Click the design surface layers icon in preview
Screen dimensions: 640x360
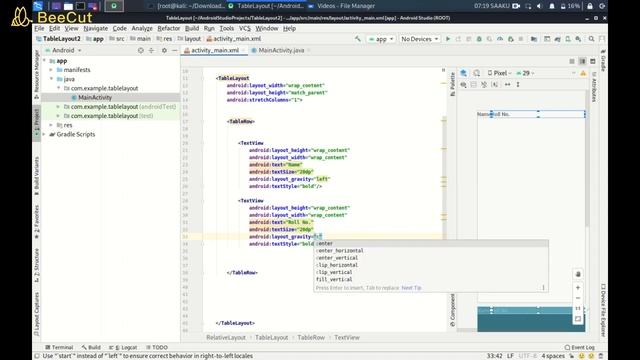pos(464,73)
